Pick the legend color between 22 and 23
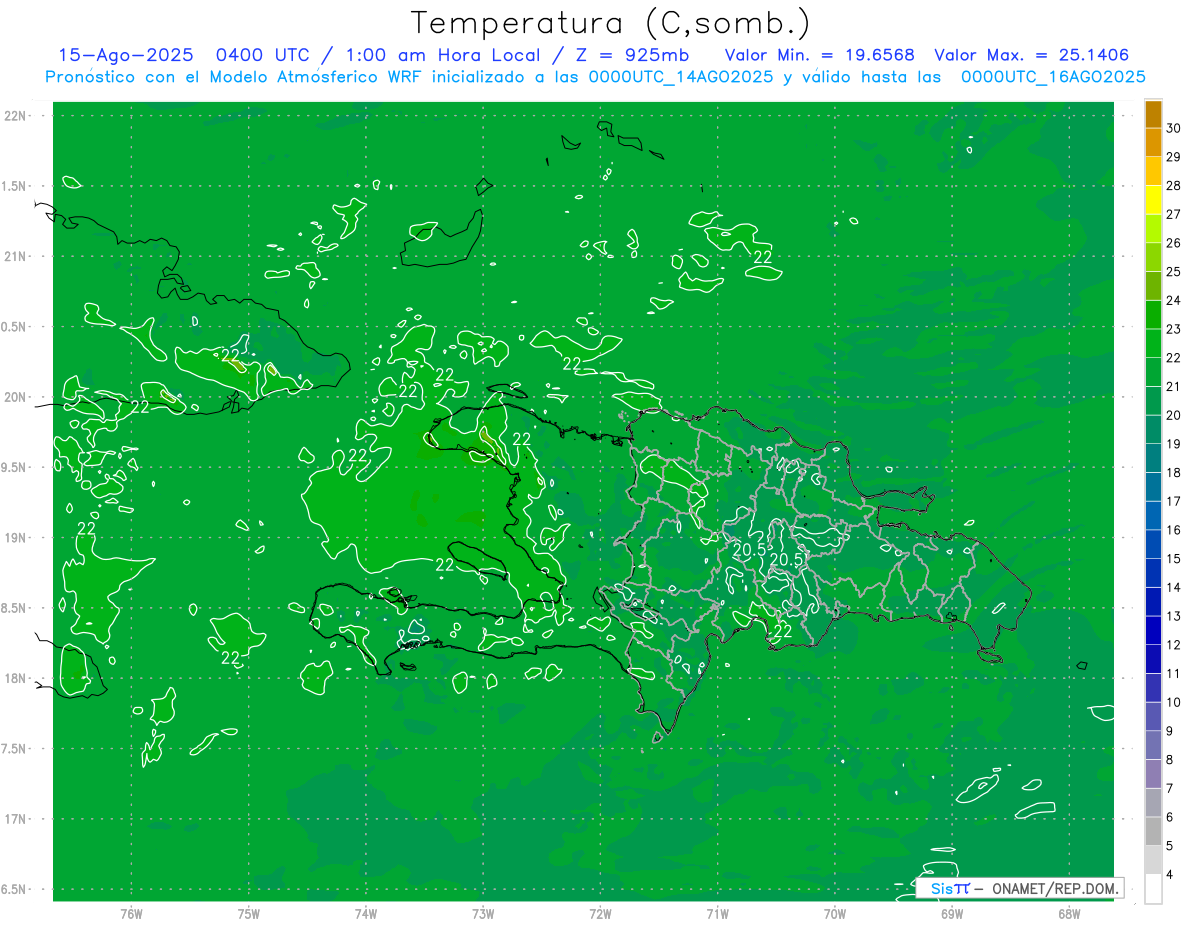The image size is (1200, 927). click(1153, 343)
